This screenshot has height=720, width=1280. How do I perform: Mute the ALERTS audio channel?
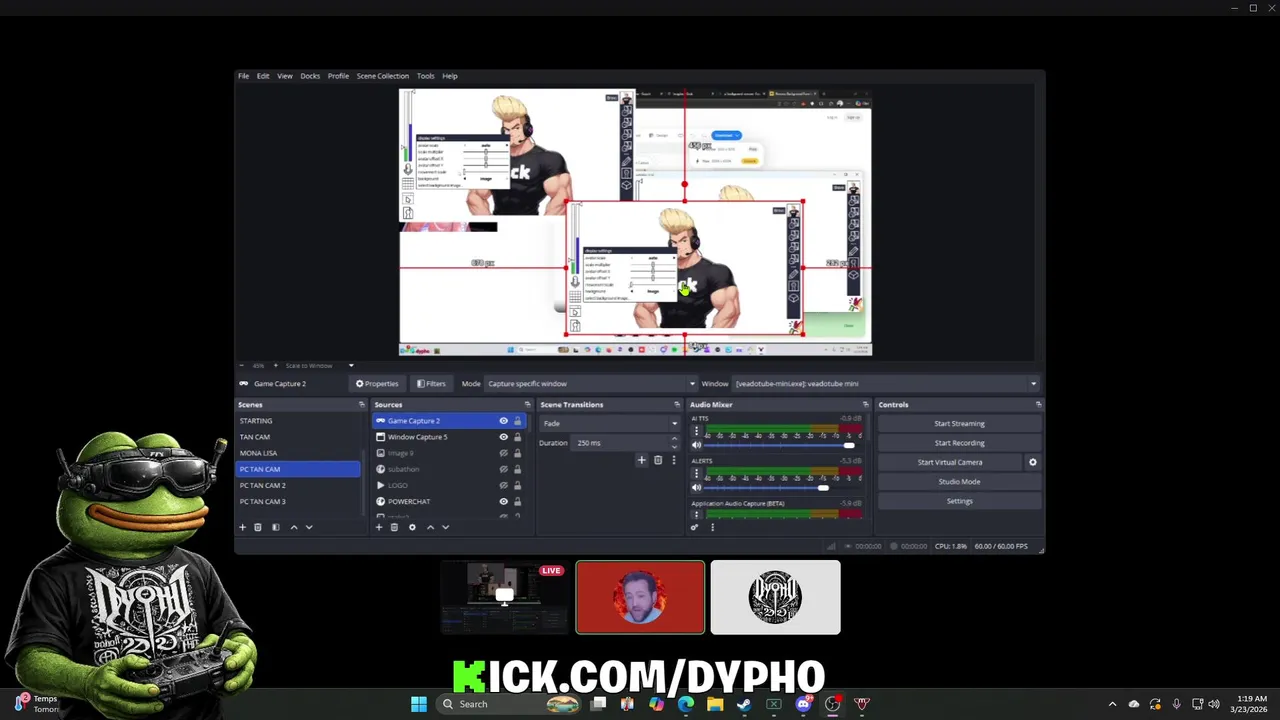pos(696,488)
